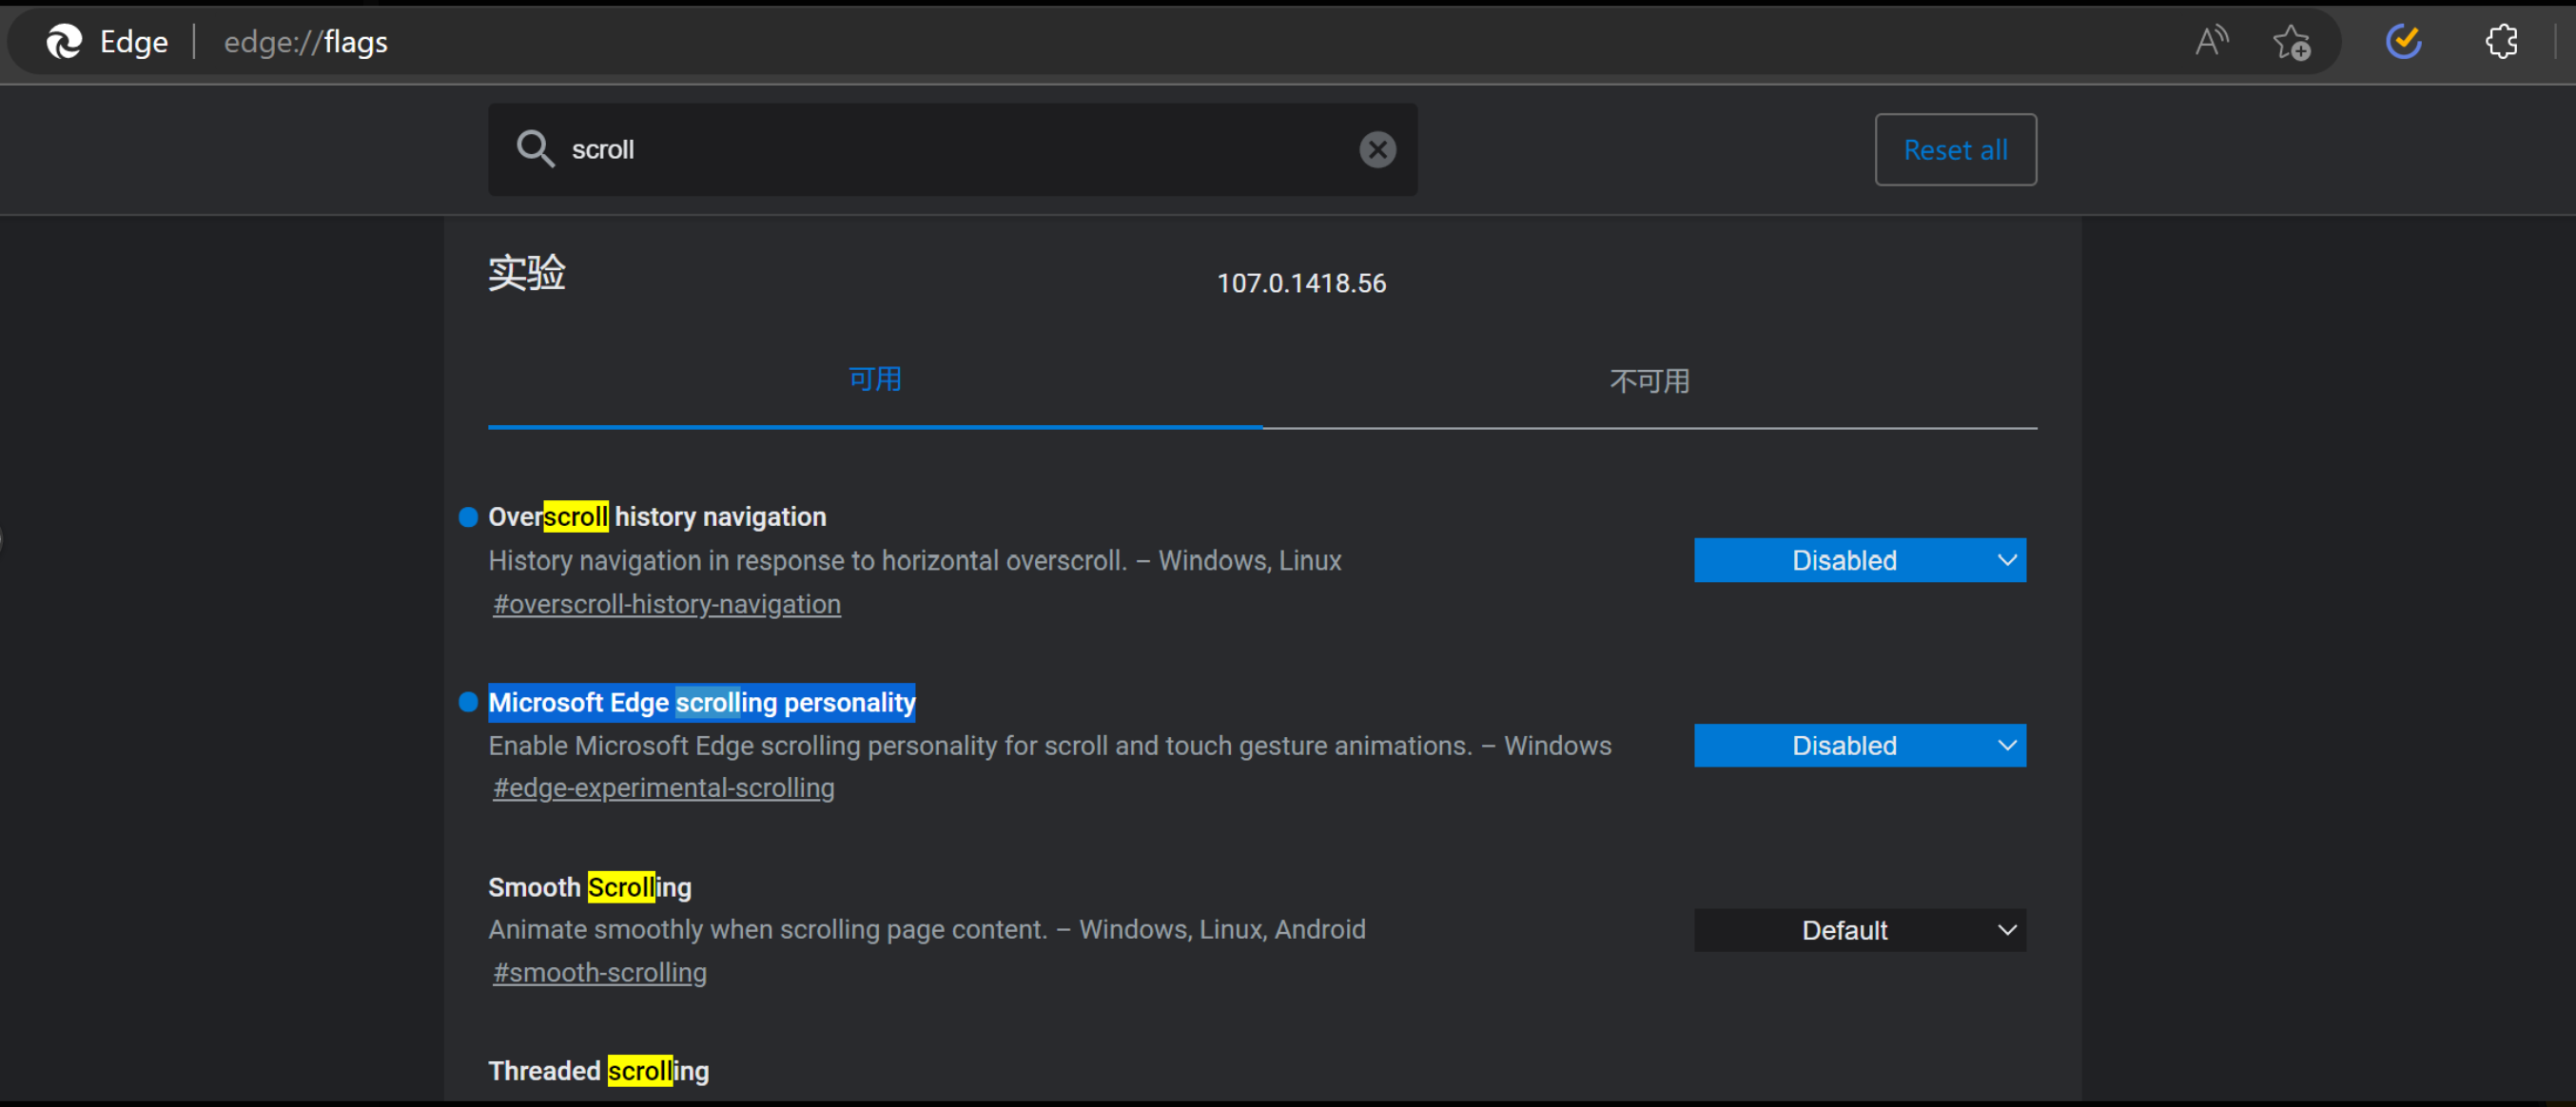Screen dimensions: 2576x1107
Task: Open the Read aloud icon
Action: pos(2211,41)
